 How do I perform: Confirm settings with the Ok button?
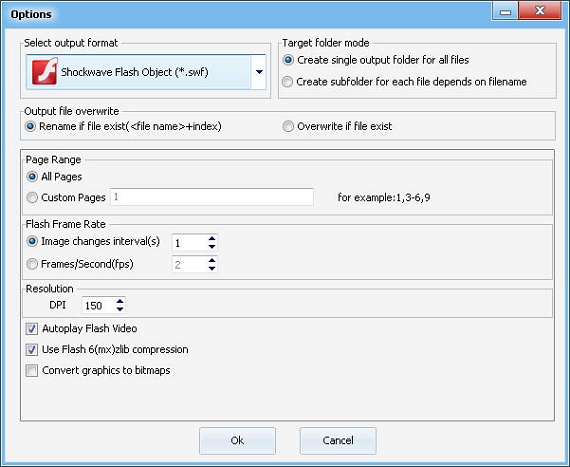237,440
